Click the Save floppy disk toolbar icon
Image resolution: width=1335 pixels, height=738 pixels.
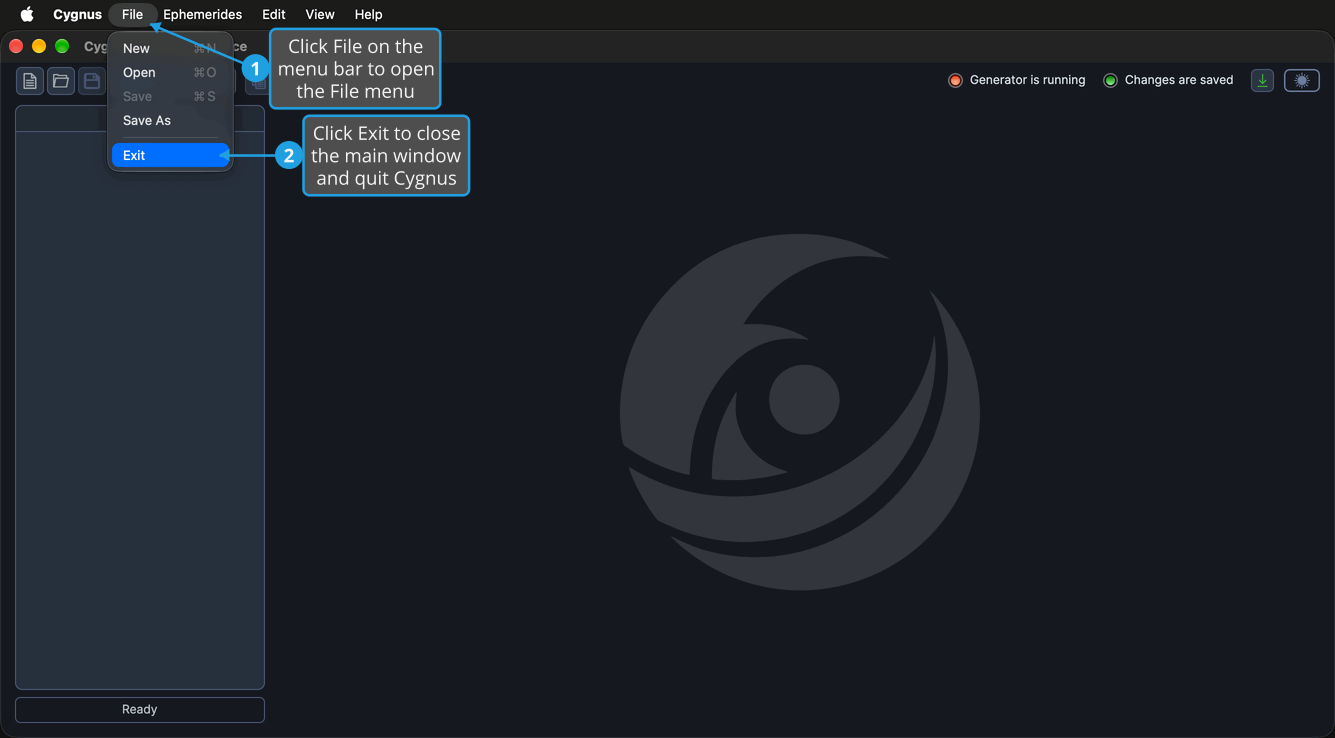(x=92, y=81)
